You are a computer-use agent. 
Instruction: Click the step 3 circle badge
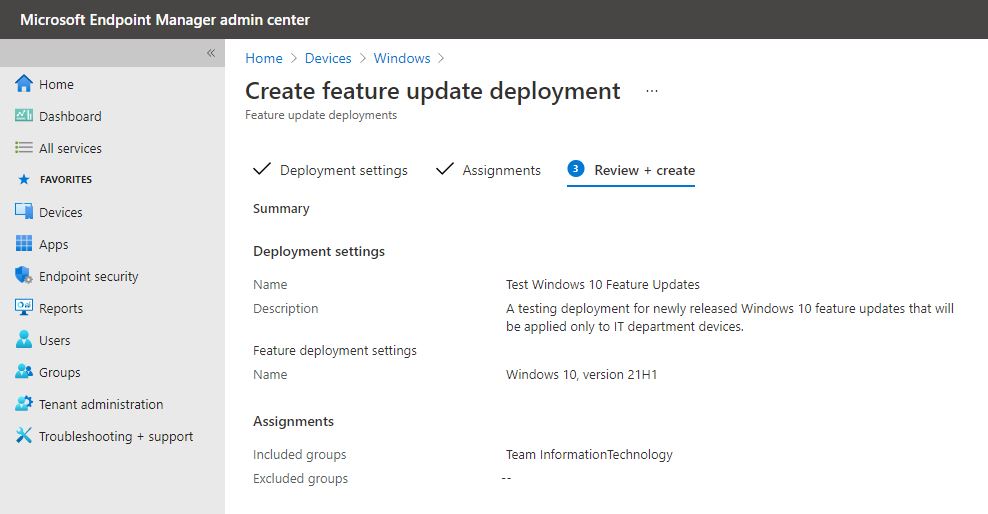[x=575, y=169]
